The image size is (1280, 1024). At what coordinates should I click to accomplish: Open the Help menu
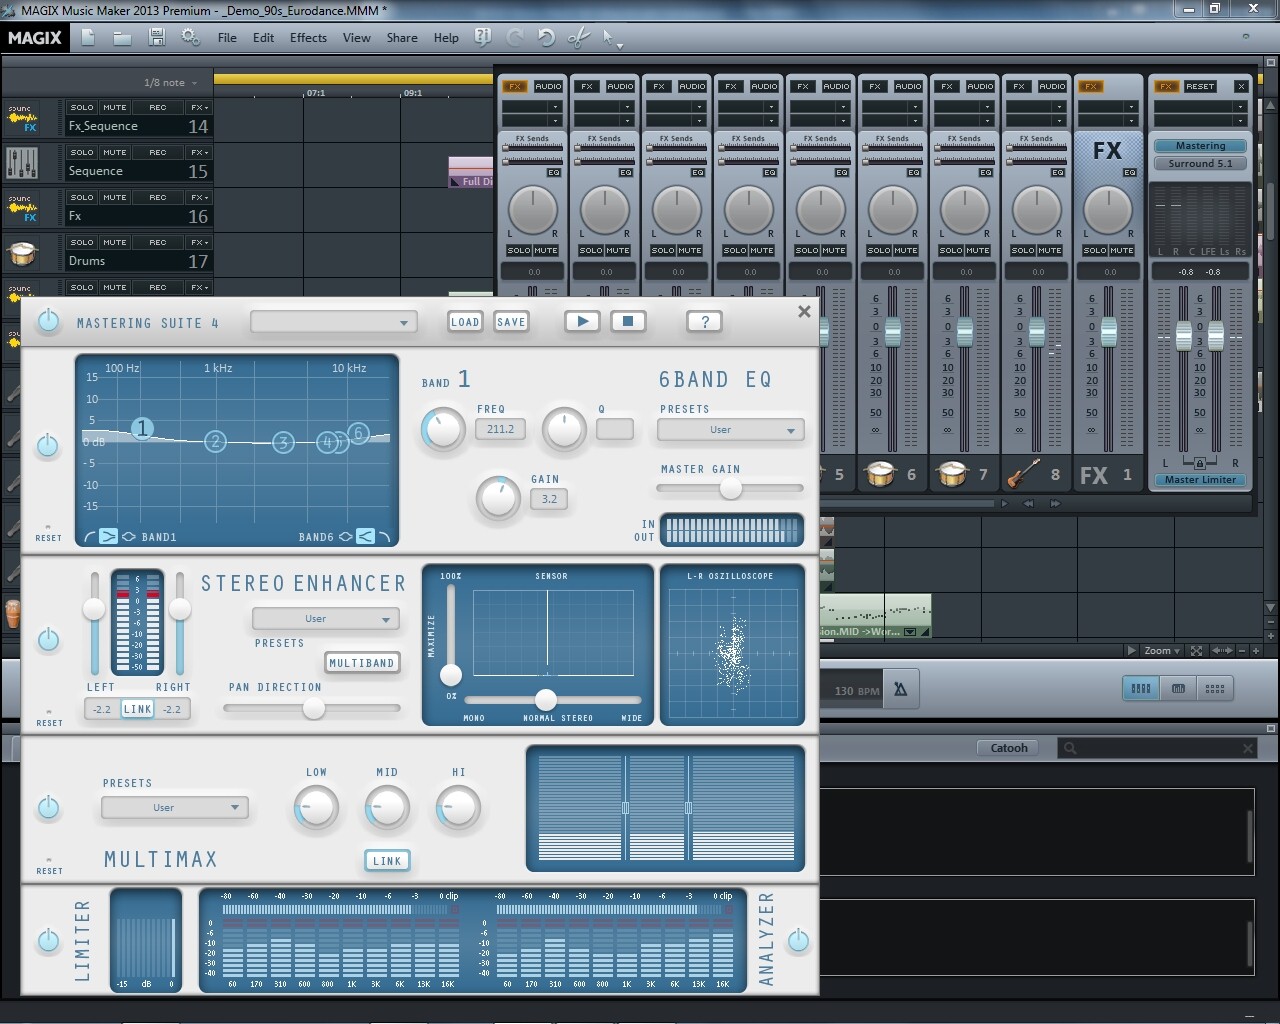click(x=446, y=38)
